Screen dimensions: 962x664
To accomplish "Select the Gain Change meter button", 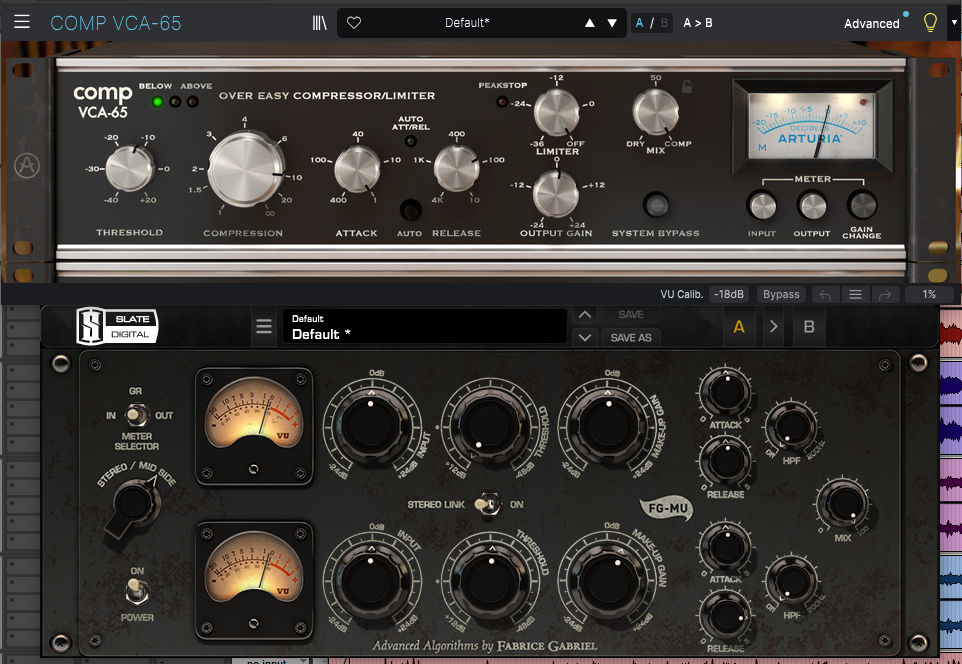I will coord(862,206).
